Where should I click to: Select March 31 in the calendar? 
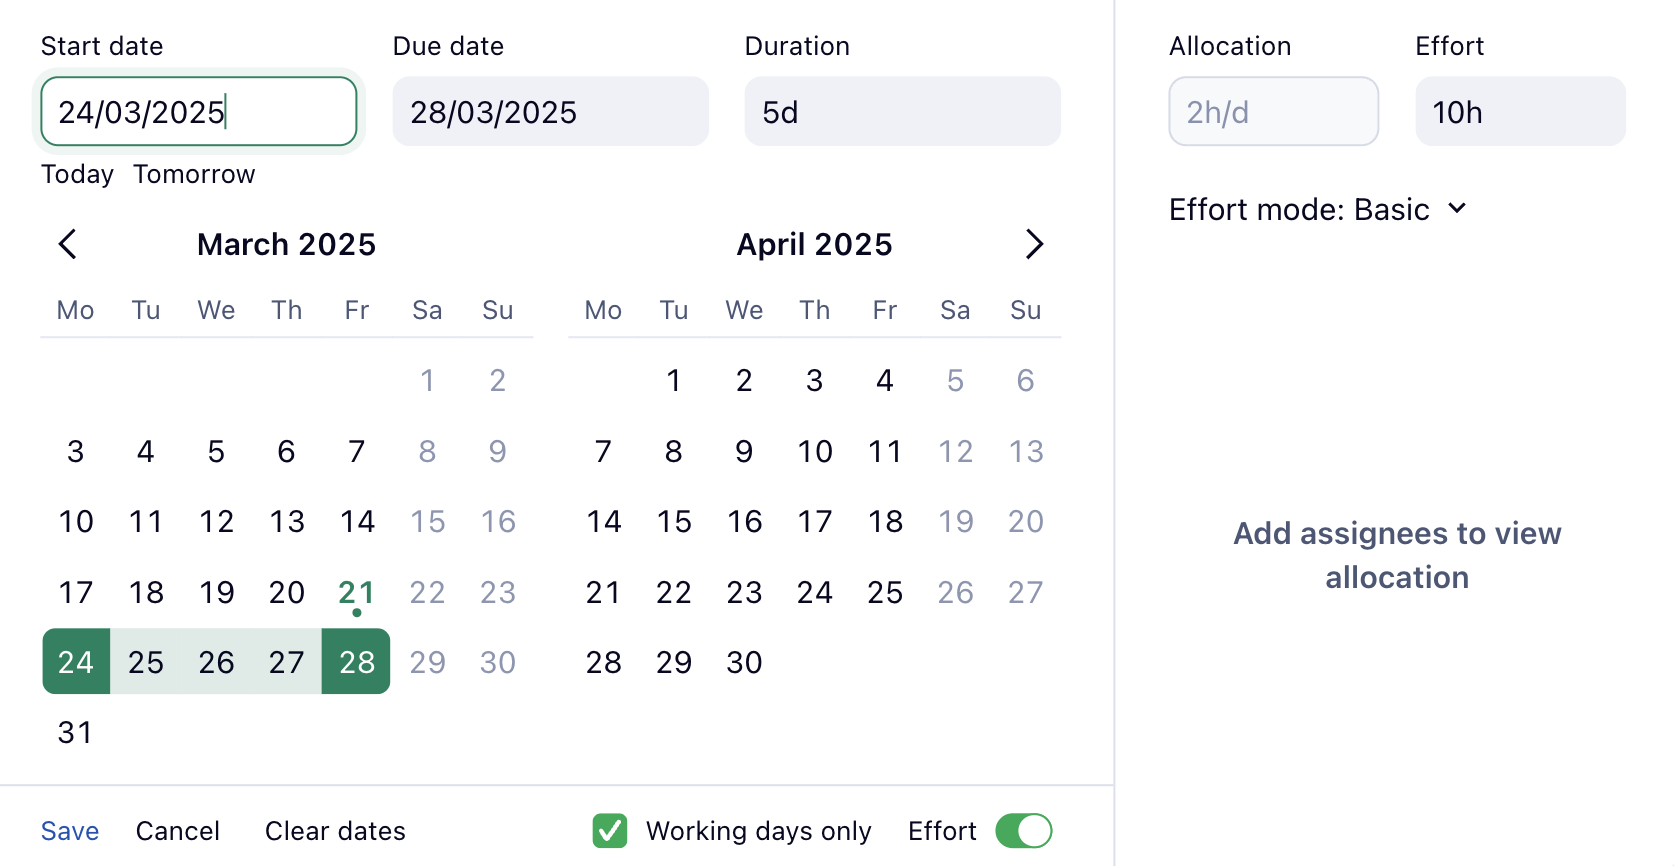point(76,733)
